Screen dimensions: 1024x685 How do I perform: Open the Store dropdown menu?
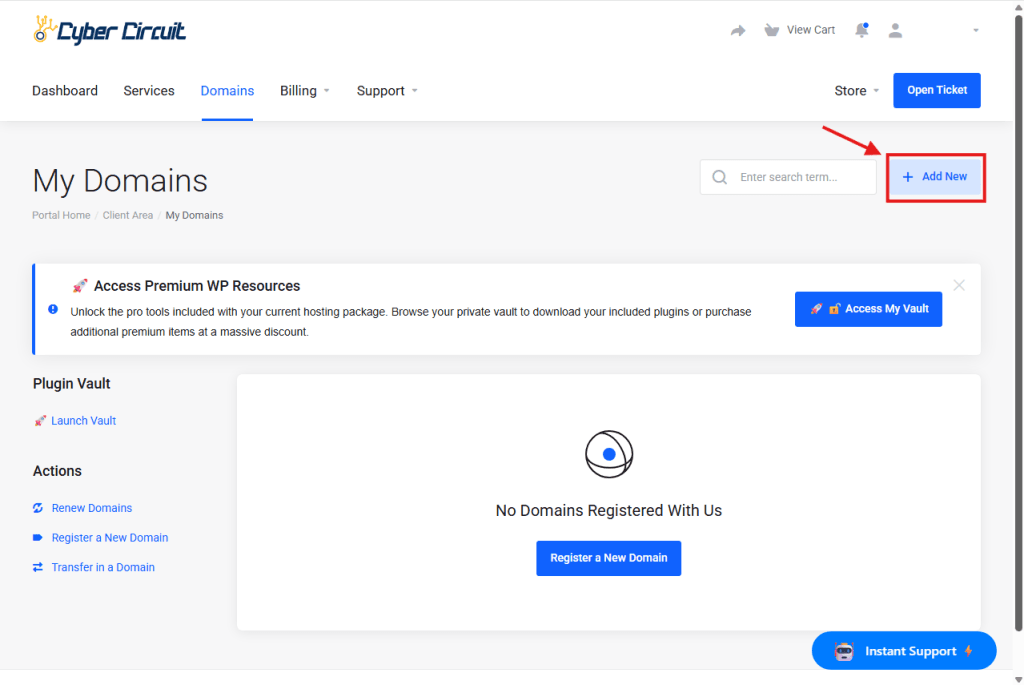click(856, 91)
